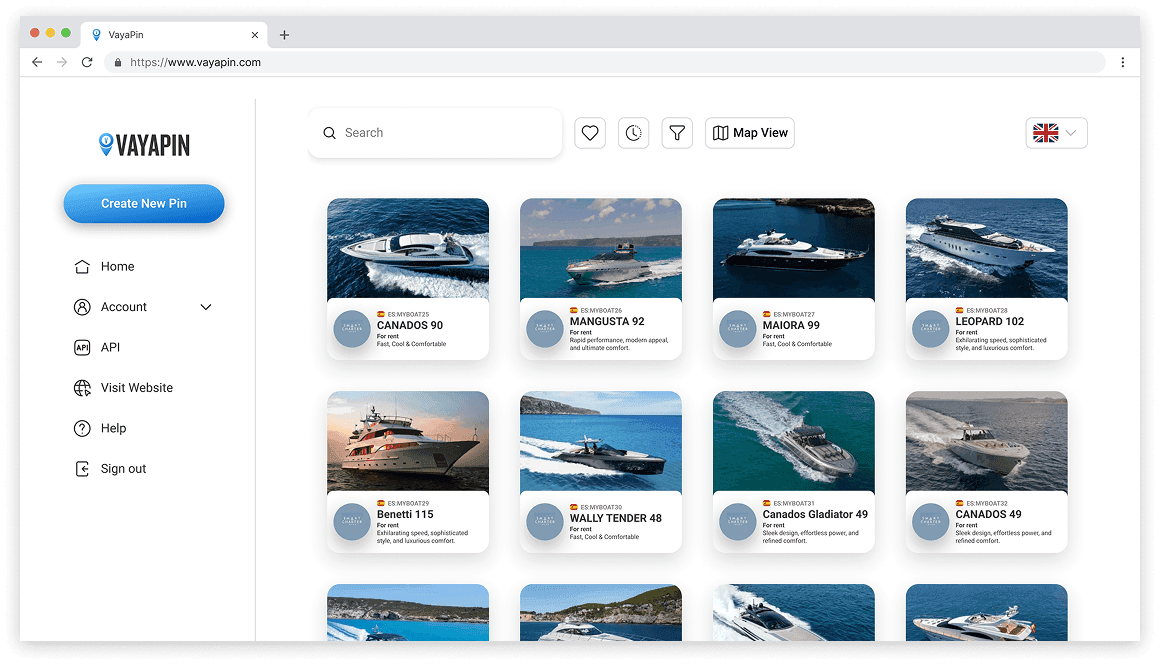Image resolution: width=1160 pixels, height=665 pixels.
Task: Switch to Map View
Action: coord(749,132)
